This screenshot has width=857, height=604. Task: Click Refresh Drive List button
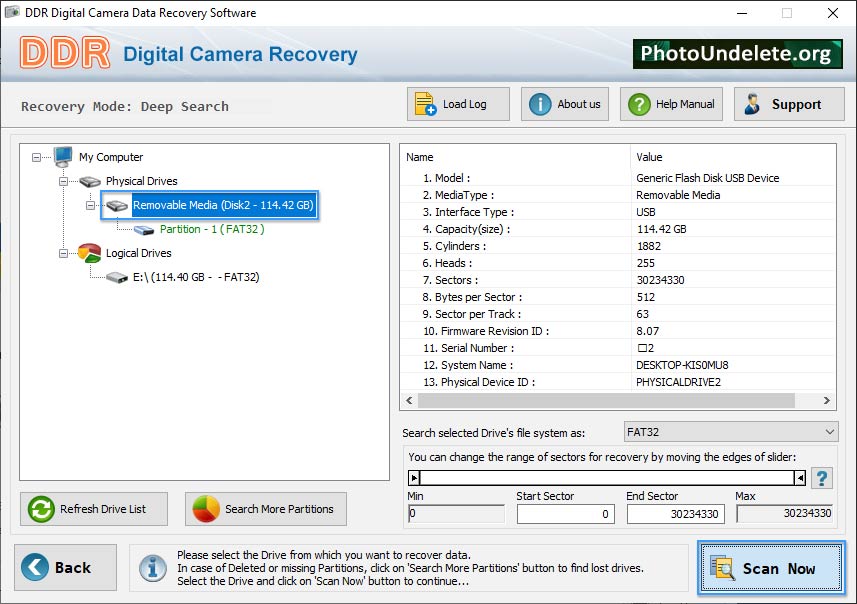[x=94, y=509]
